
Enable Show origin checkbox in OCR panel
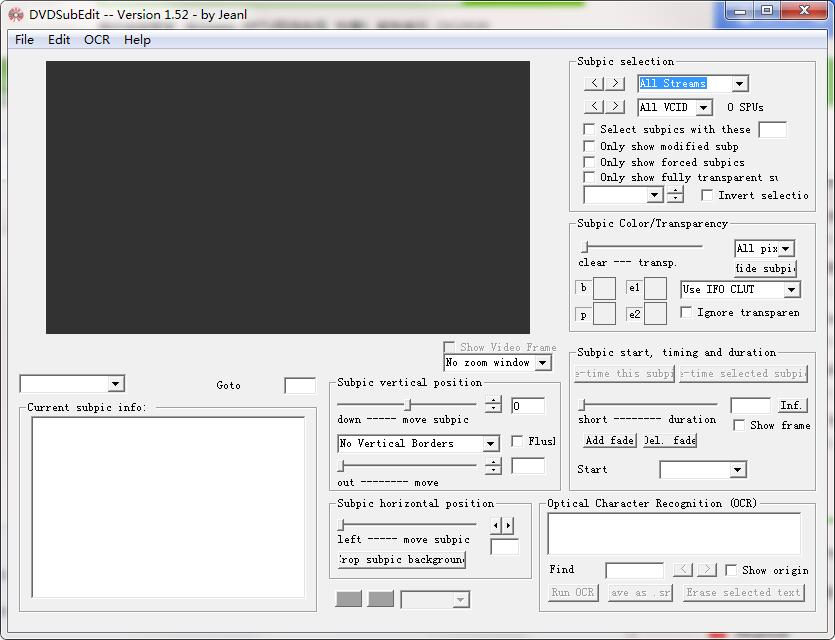pos(731,570)
